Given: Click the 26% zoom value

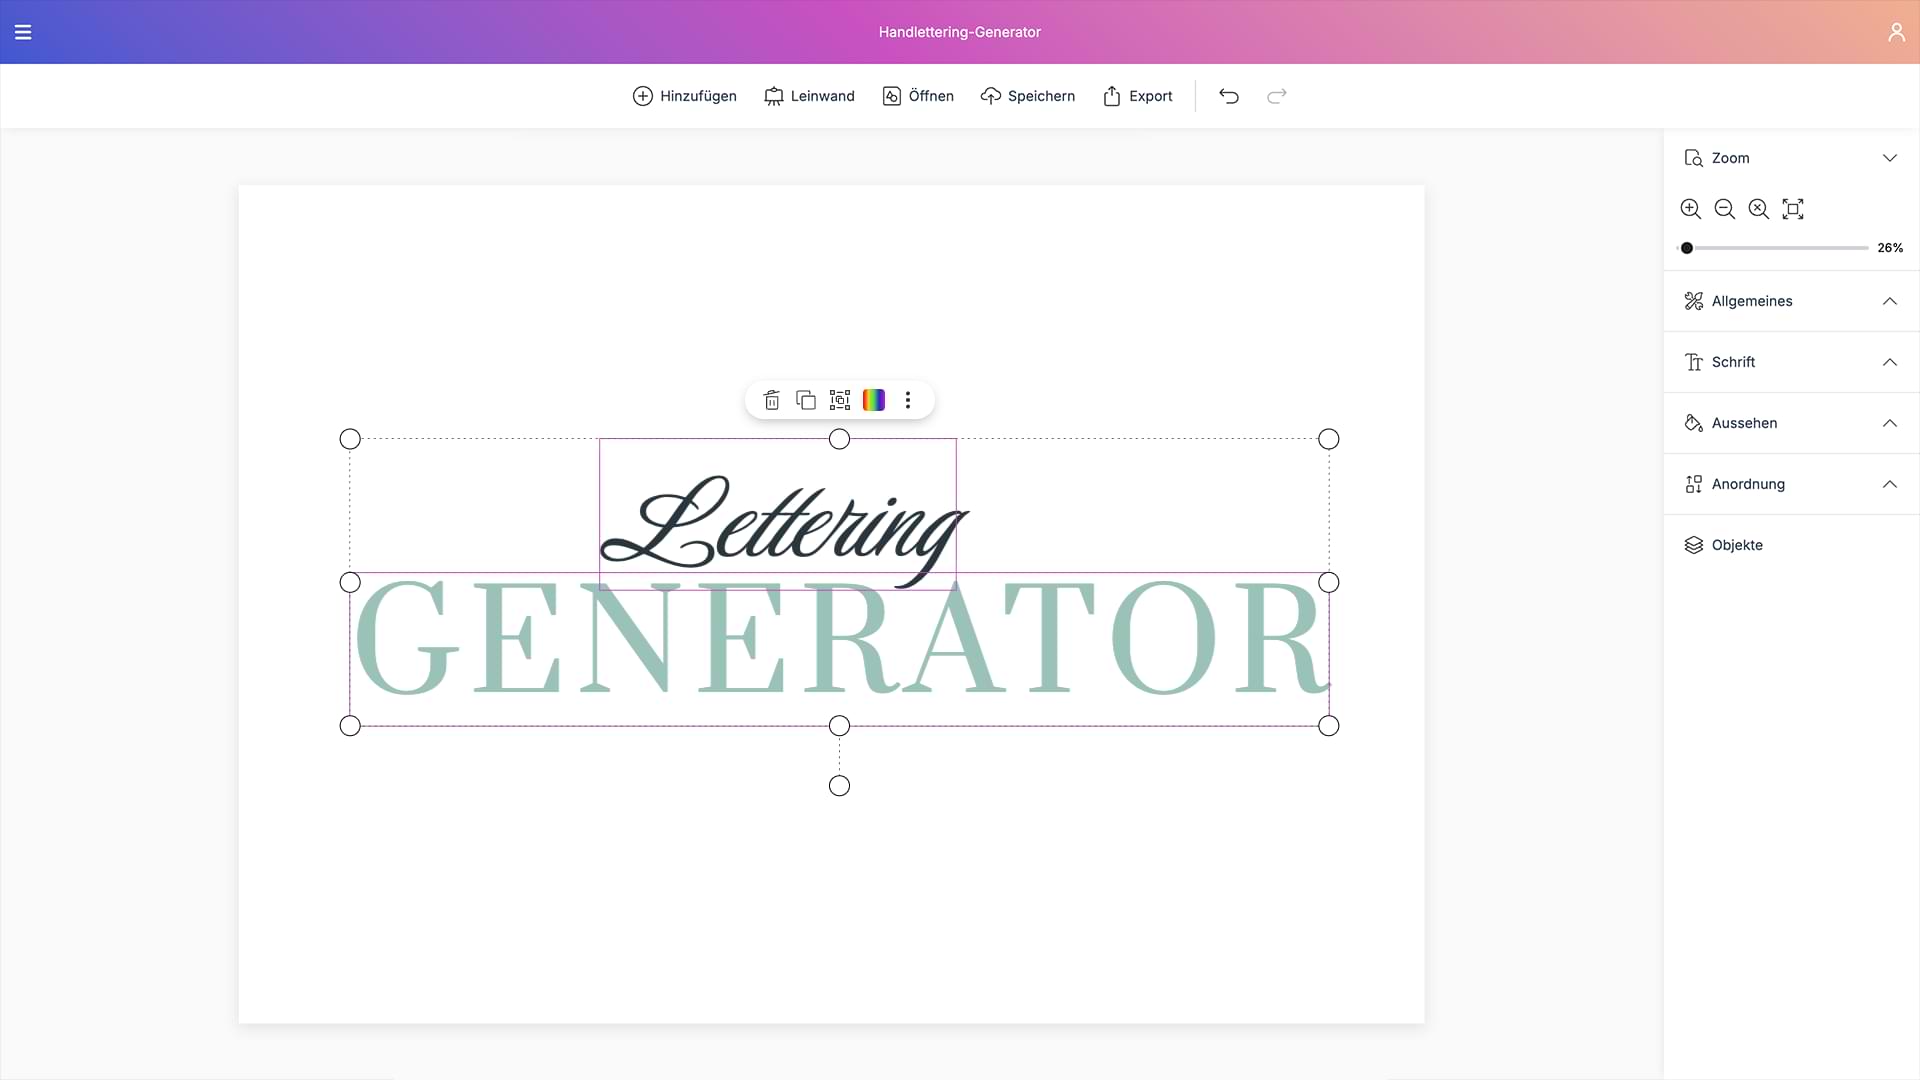Looking at the screenshot, I should 1890,248.
